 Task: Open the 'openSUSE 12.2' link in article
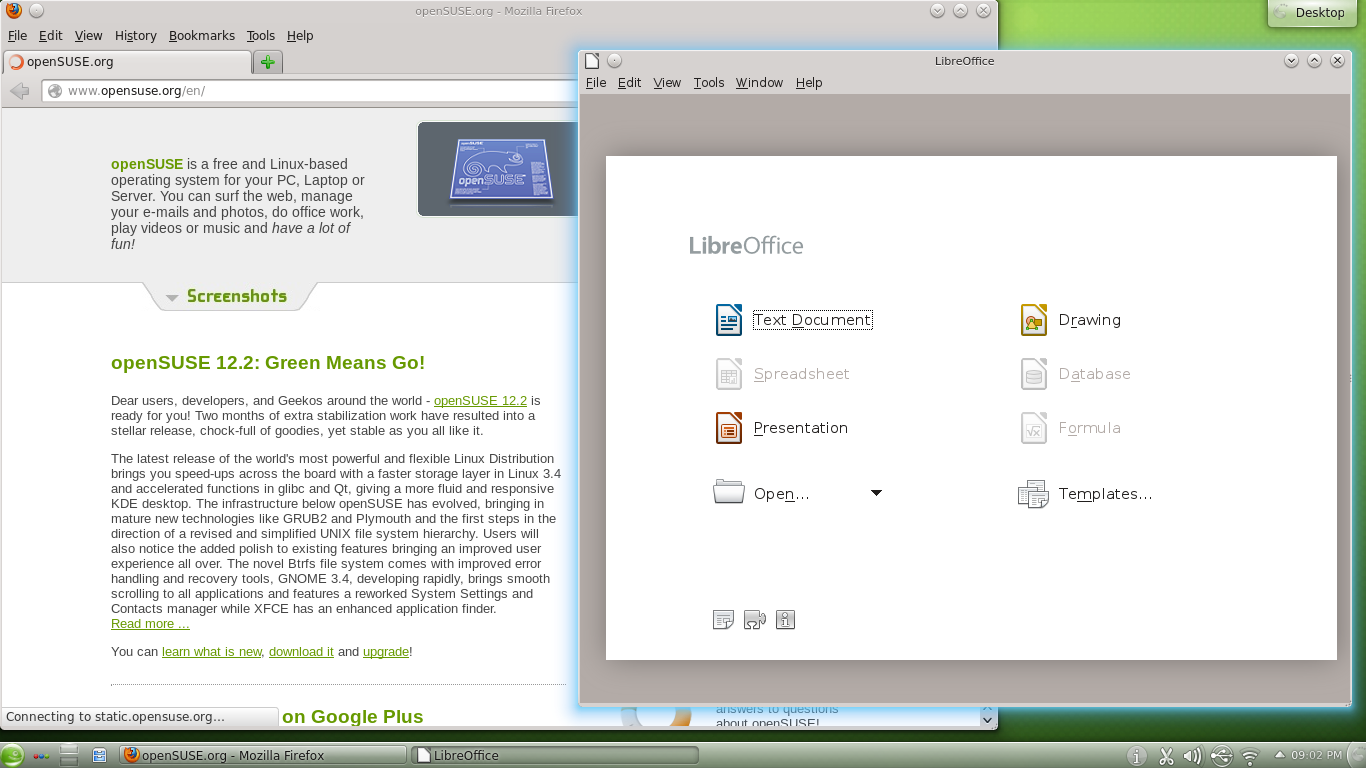click(x=480, y=401)
